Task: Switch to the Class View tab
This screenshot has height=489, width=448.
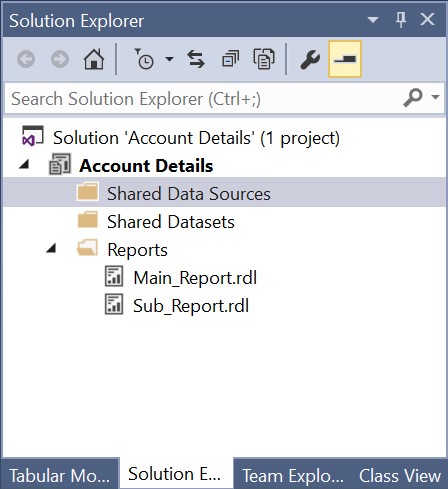Action: click(400, 475)
